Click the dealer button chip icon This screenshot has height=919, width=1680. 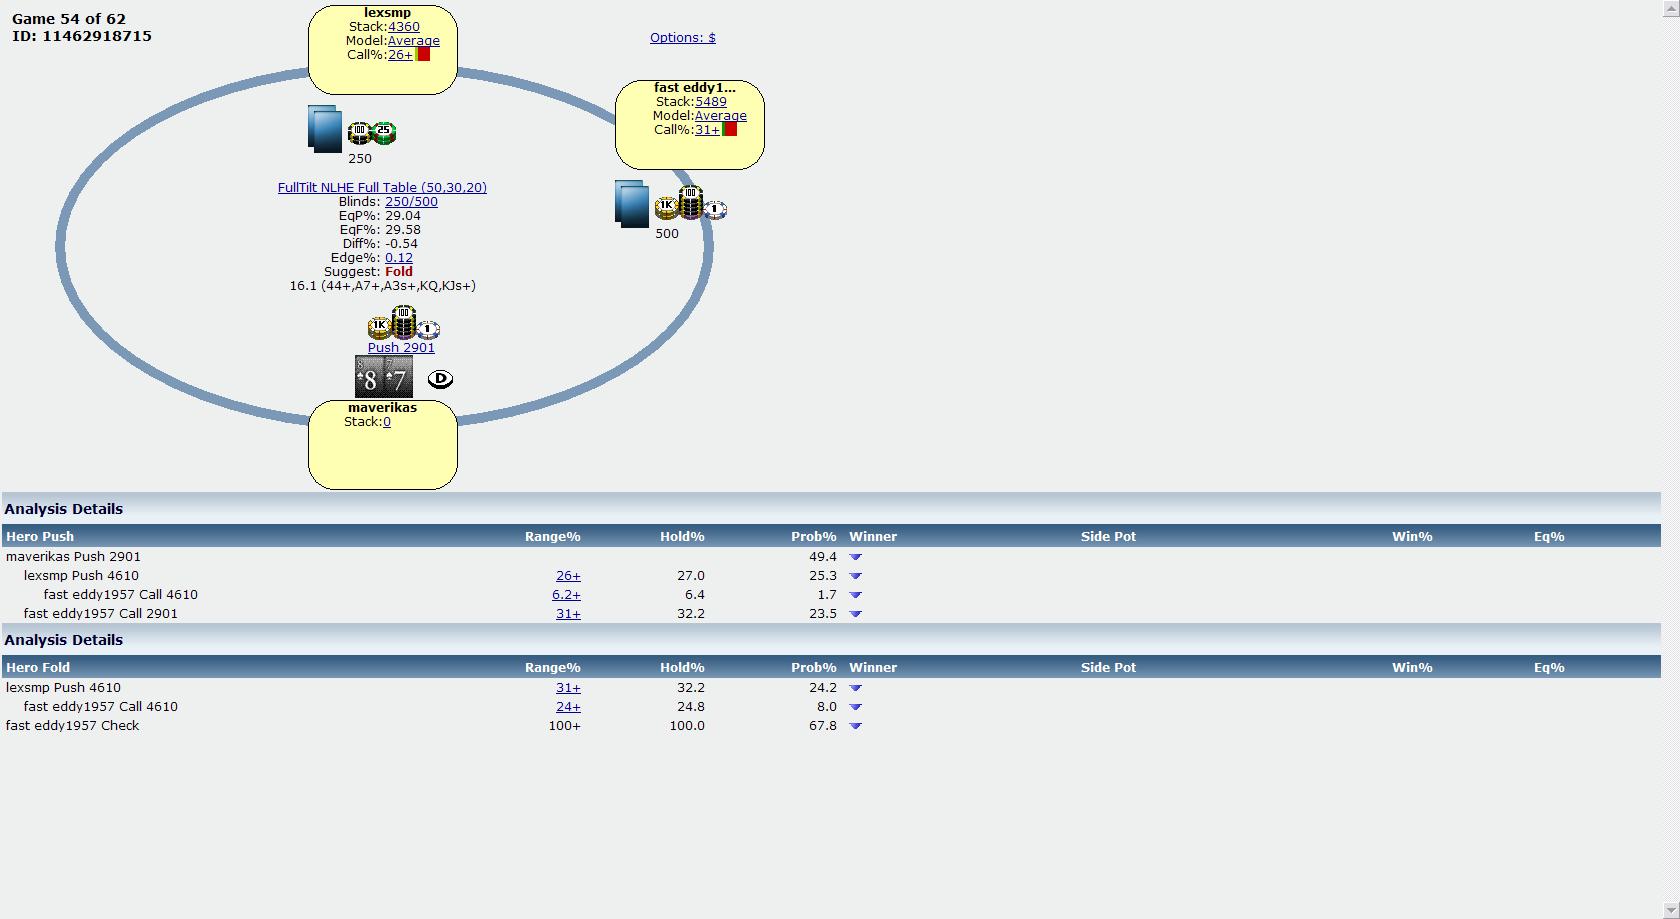coord(440,379)
